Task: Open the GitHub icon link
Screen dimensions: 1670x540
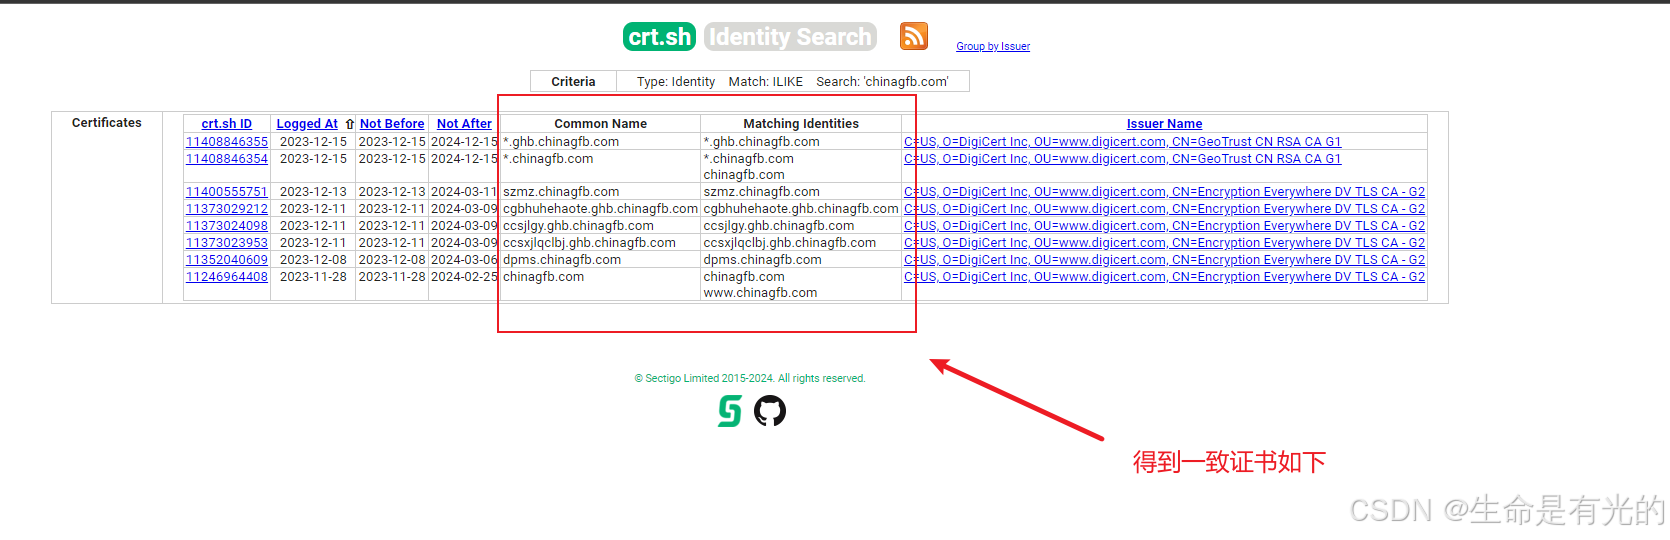Action: pyautogui.click(x=770, y=411)
